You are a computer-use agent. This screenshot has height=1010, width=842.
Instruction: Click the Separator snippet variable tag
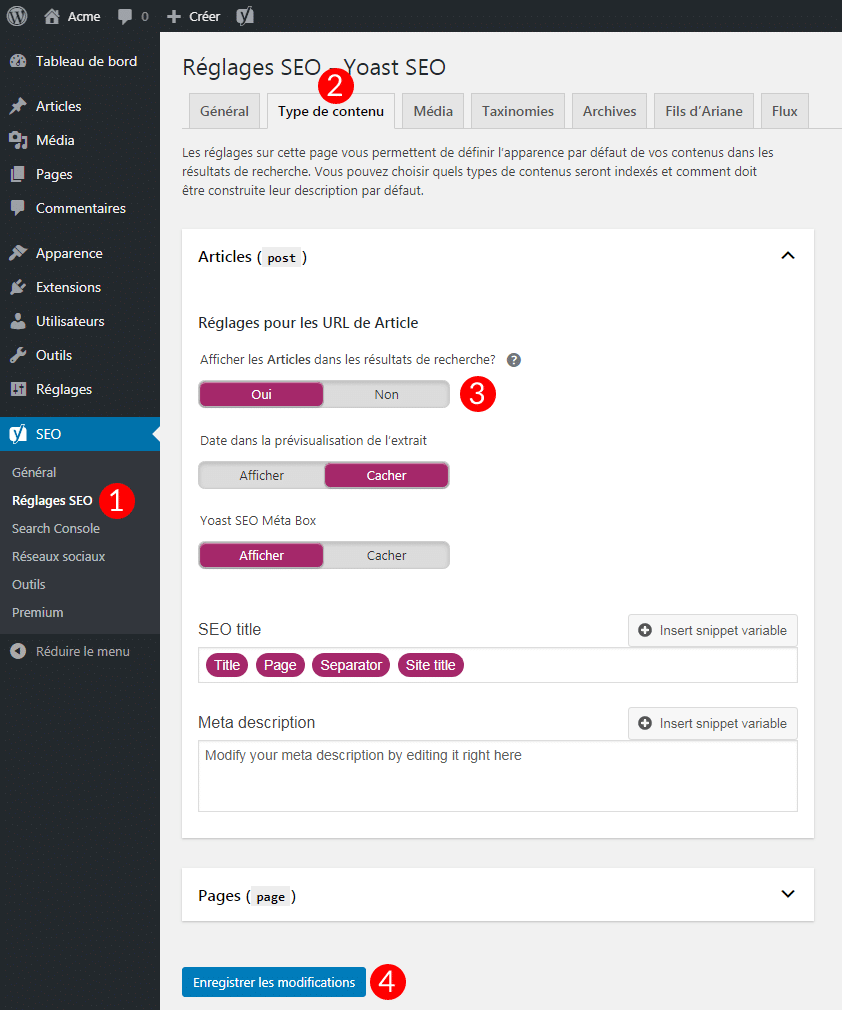pos(351,665)
